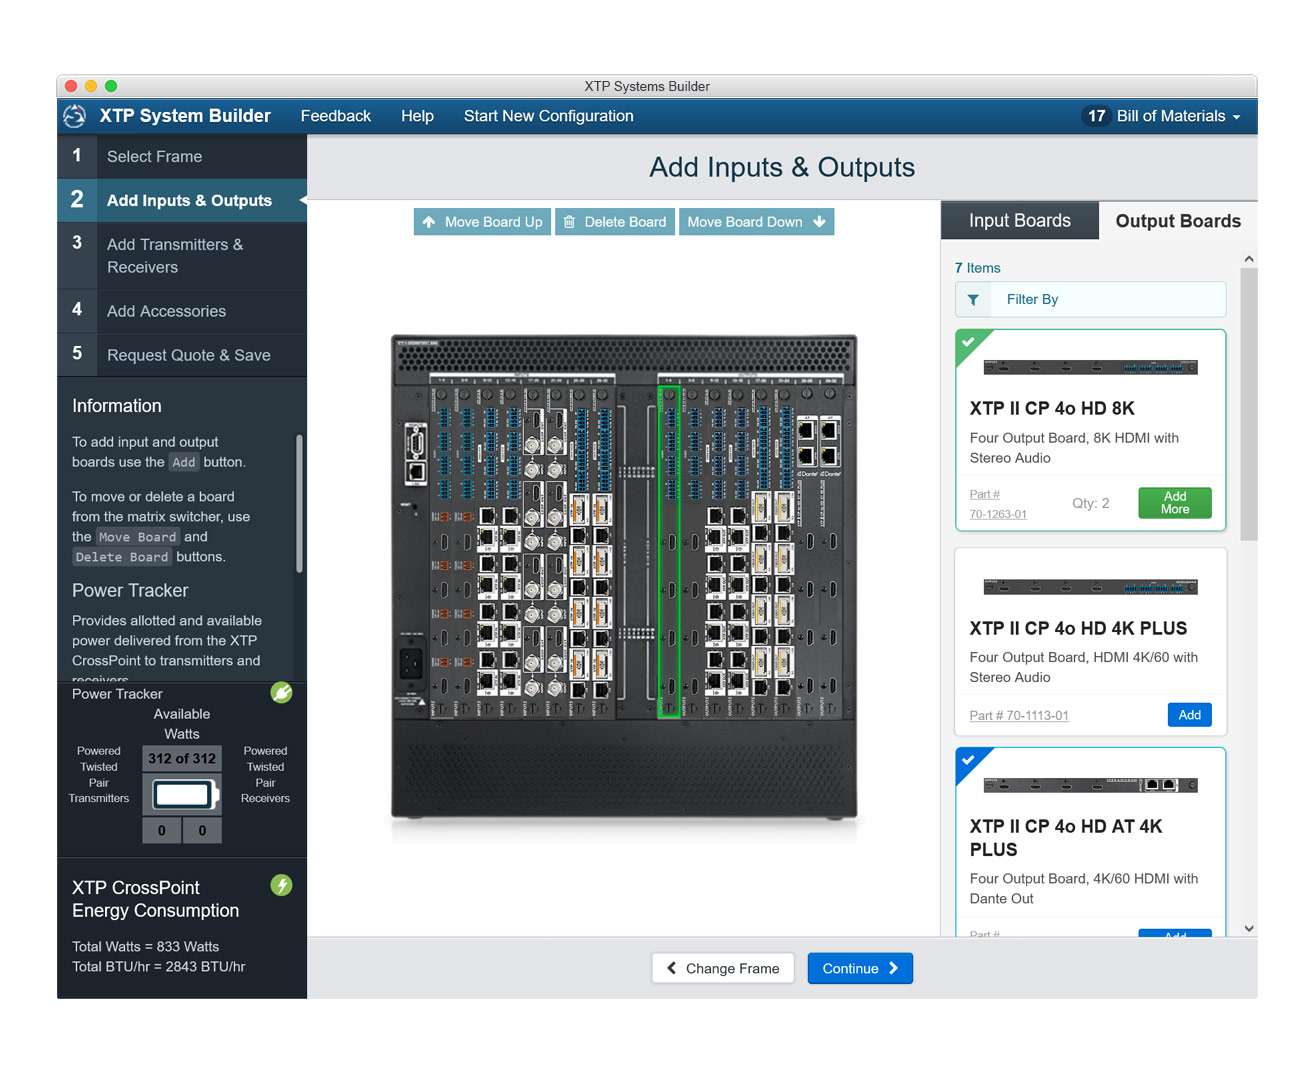Click the Filter By field
1314x1076 pixels.
[x=1091, y=299]
